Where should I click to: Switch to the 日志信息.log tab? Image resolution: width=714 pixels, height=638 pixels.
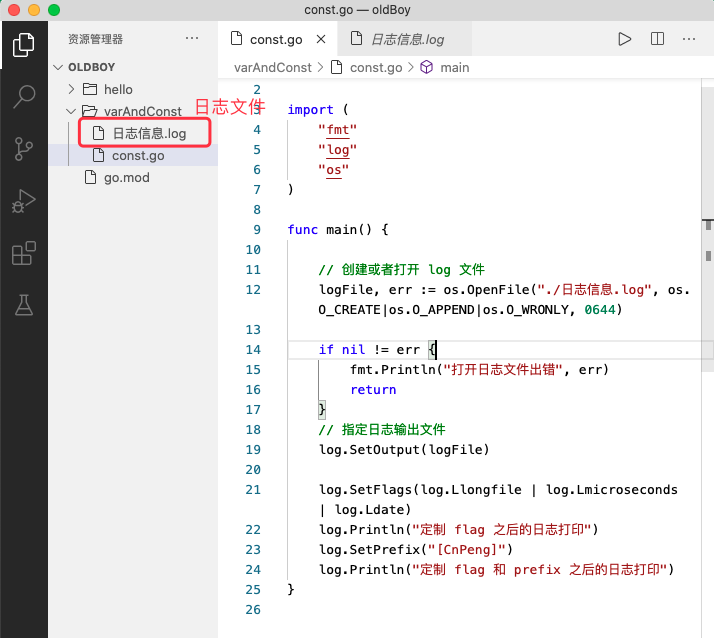[407, 40]
